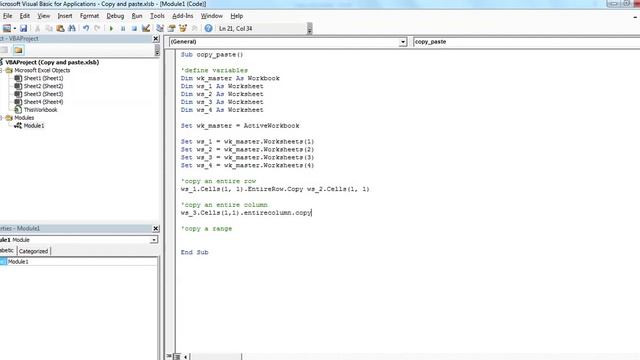Viewport: 640px width, 360px height.
Task: Click the Toolbox icon in the toolbar
Action: point(194,29)
